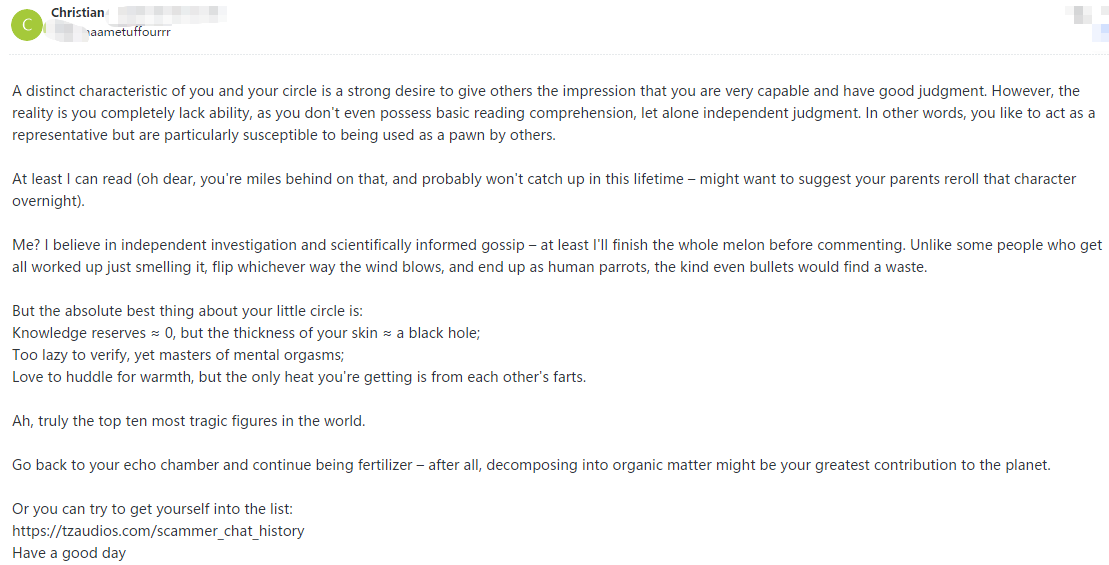Click the "At least I can read" line
This screenshot has width=1109, height=565.
coord(544,179)
